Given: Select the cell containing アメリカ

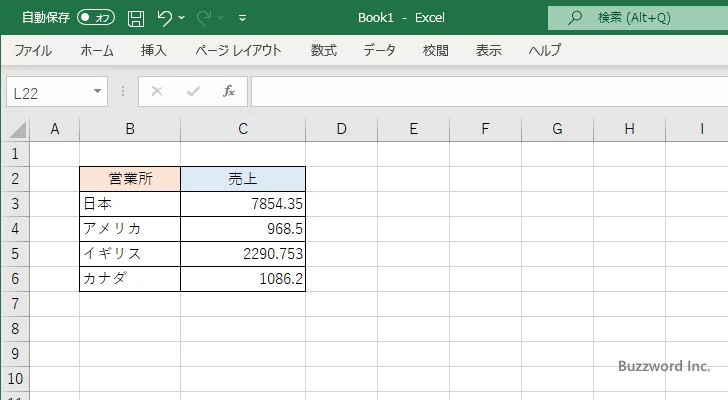Looking at the screenshot, I should click(130, 229).
